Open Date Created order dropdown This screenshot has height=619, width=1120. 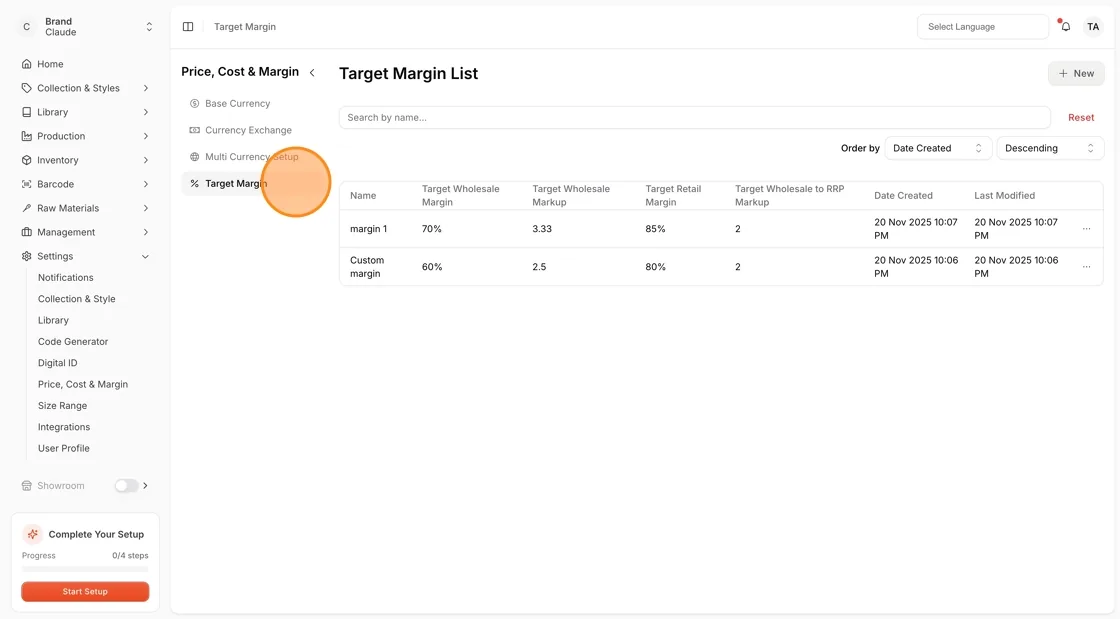tap(938, 148)
